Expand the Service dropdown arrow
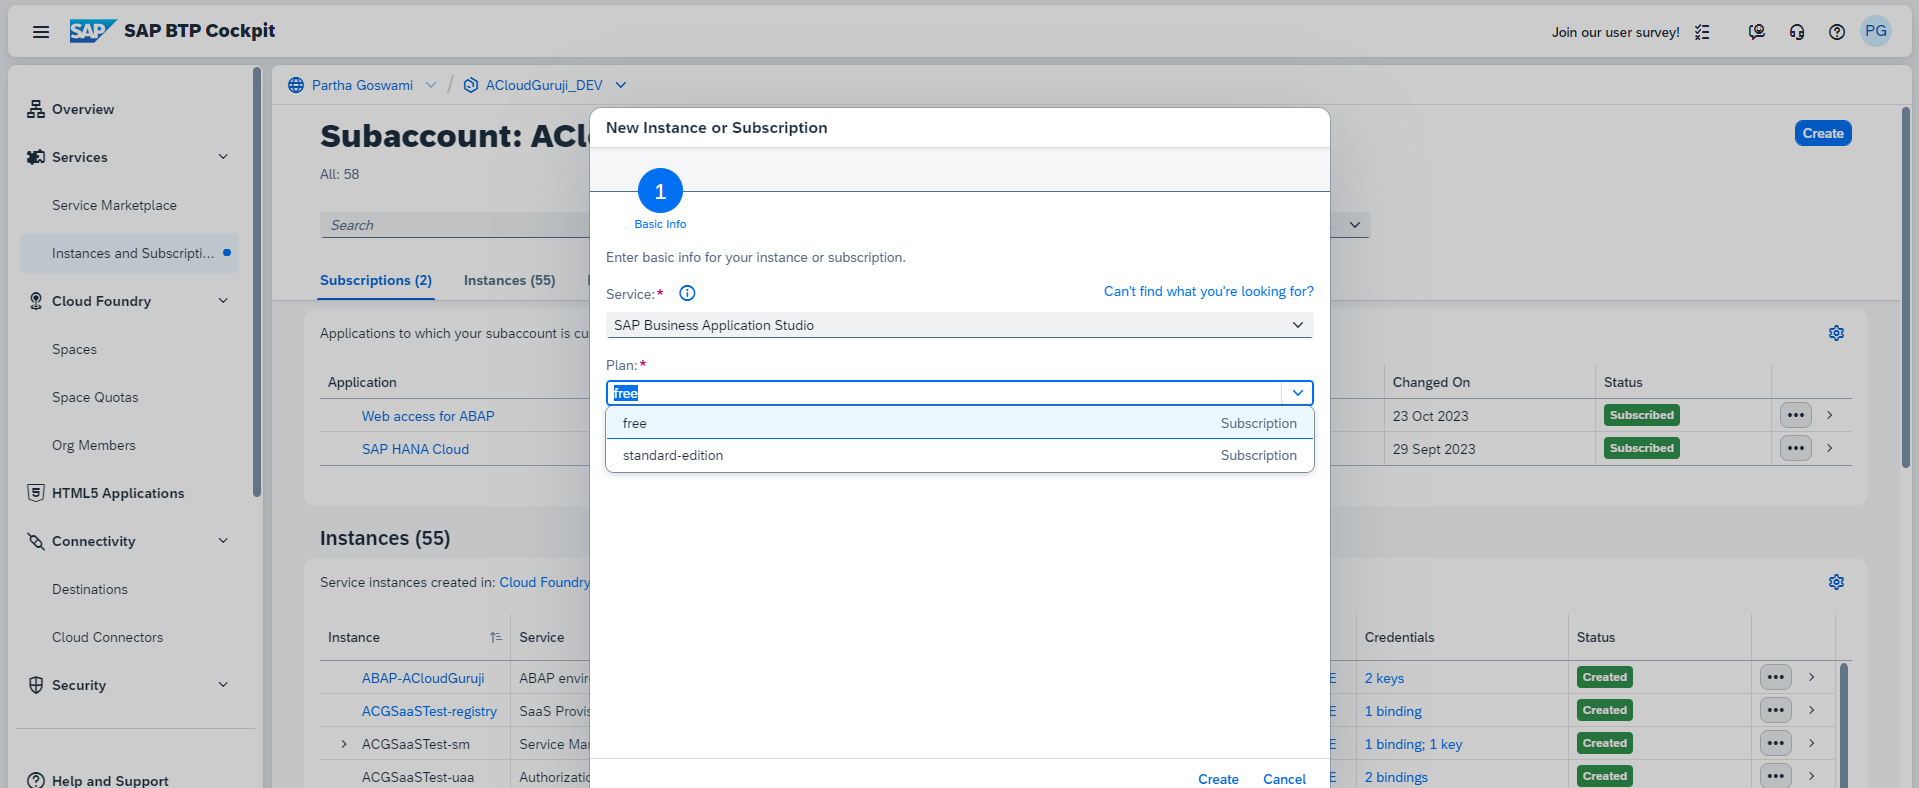The height and width of the screenshot is (788, 1919). point(1297,325)
